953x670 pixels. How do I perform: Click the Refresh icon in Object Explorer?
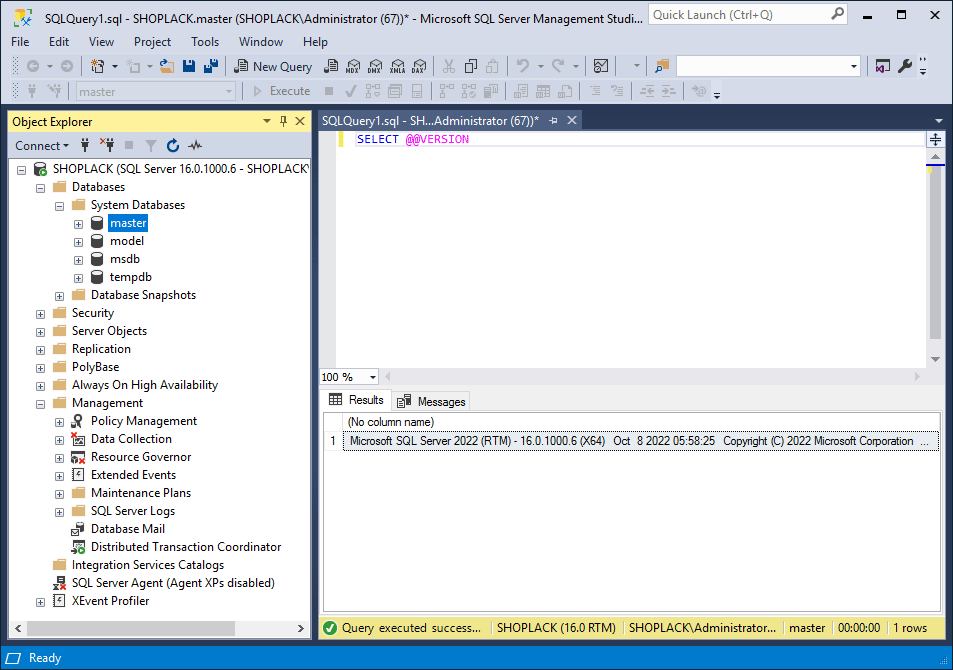pyautogui.click(x=173, y=145)
